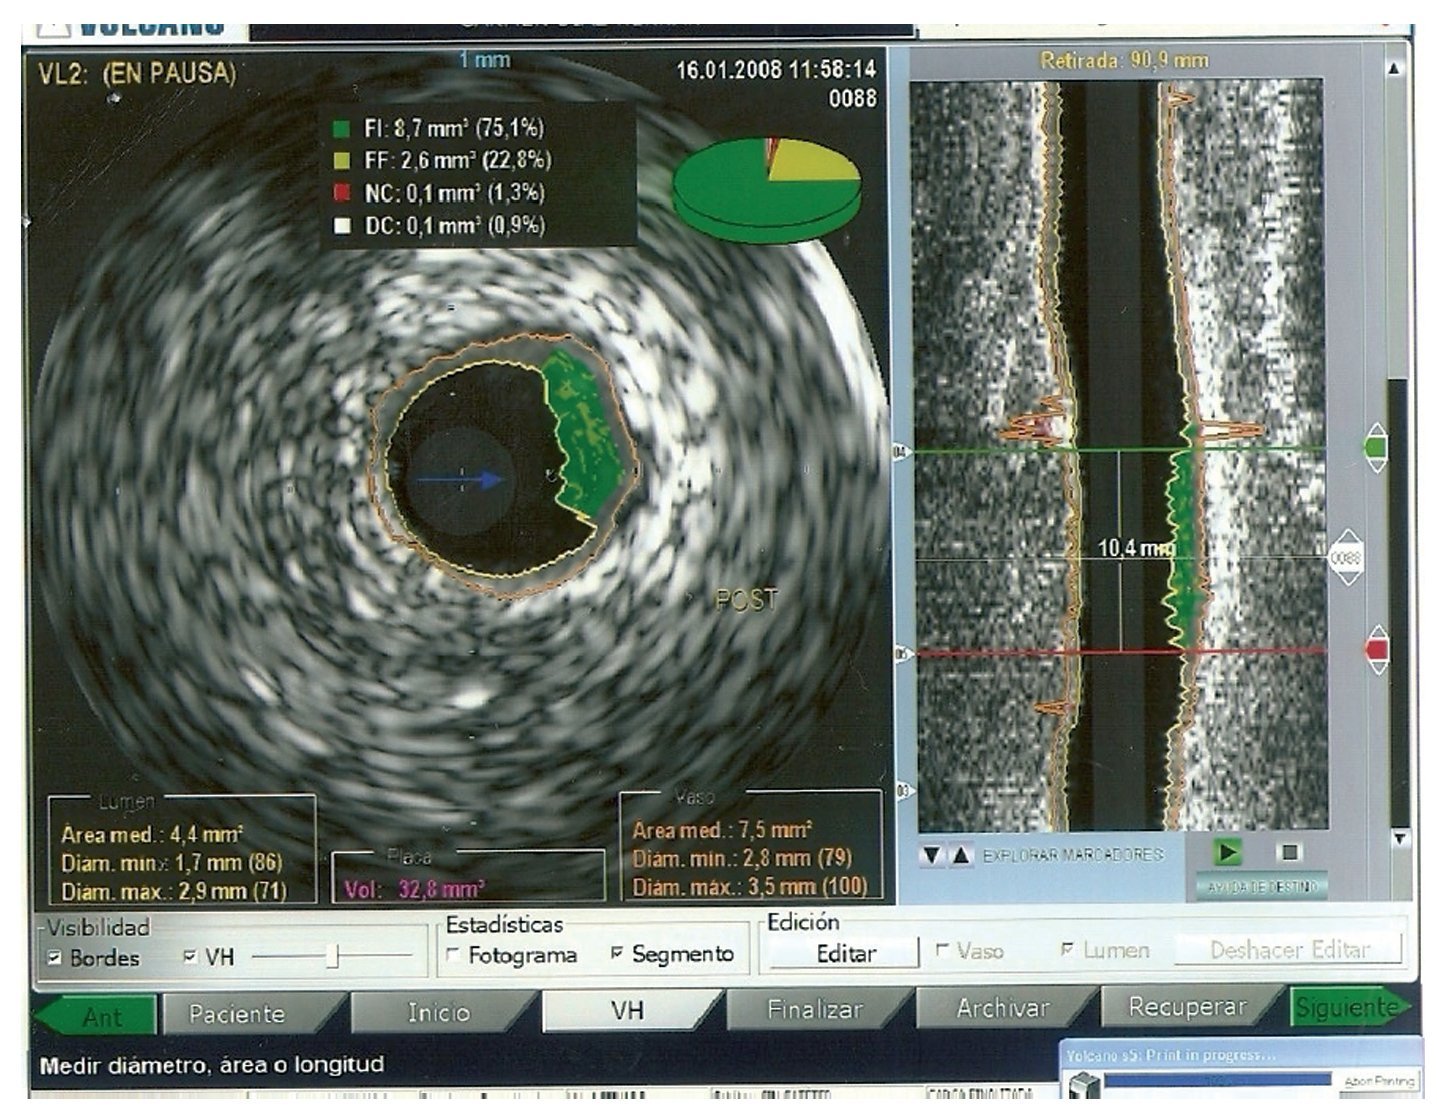This screenshot has height=1116, width=1437.
Task: Select the red segment end marker handle
Action: coord(1377,650)
